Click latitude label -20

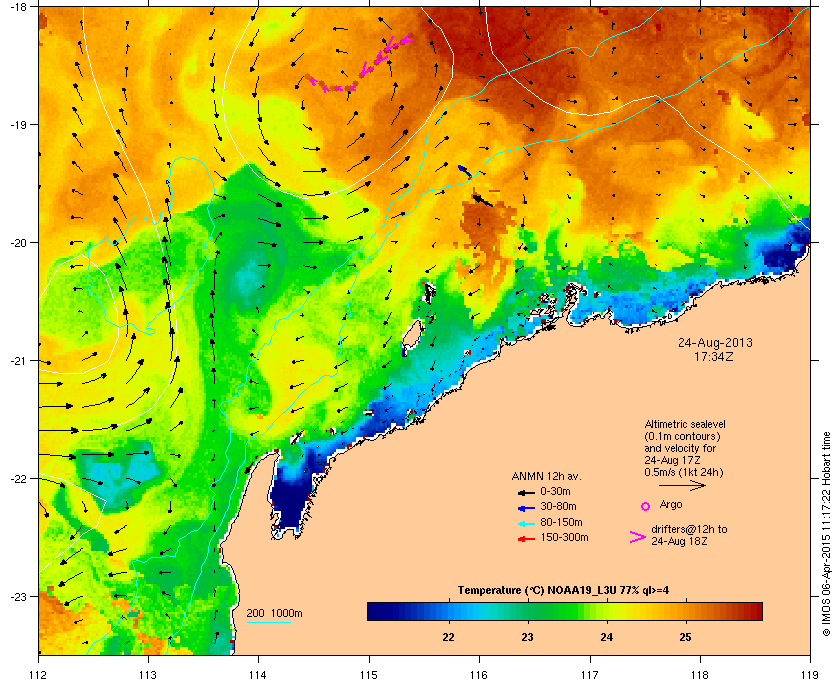click(18, 243)
